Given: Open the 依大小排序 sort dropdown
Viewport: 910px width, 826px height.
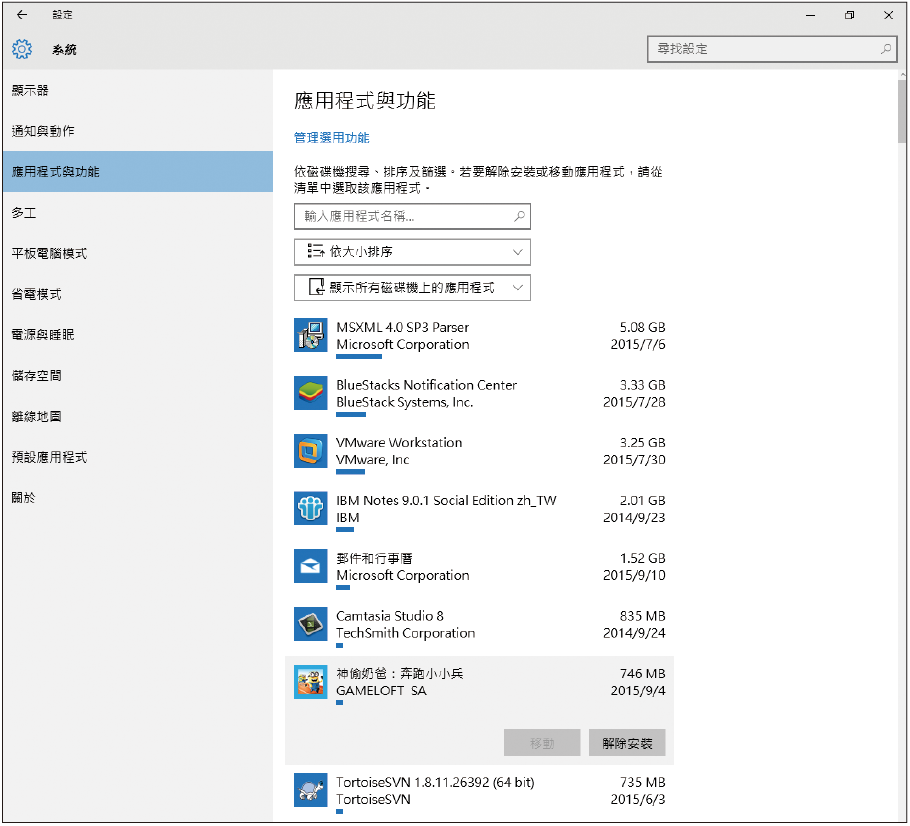Looking at the screenshot, I should pyautogui.click(x=412, y=252).
